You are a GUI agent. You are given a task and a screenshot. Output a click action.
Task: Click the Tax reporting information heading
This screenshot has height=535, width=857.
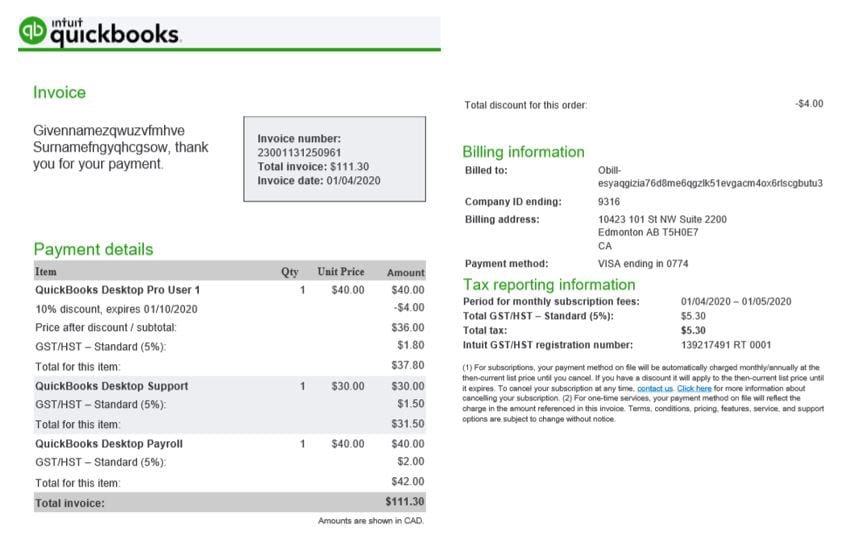549,285
